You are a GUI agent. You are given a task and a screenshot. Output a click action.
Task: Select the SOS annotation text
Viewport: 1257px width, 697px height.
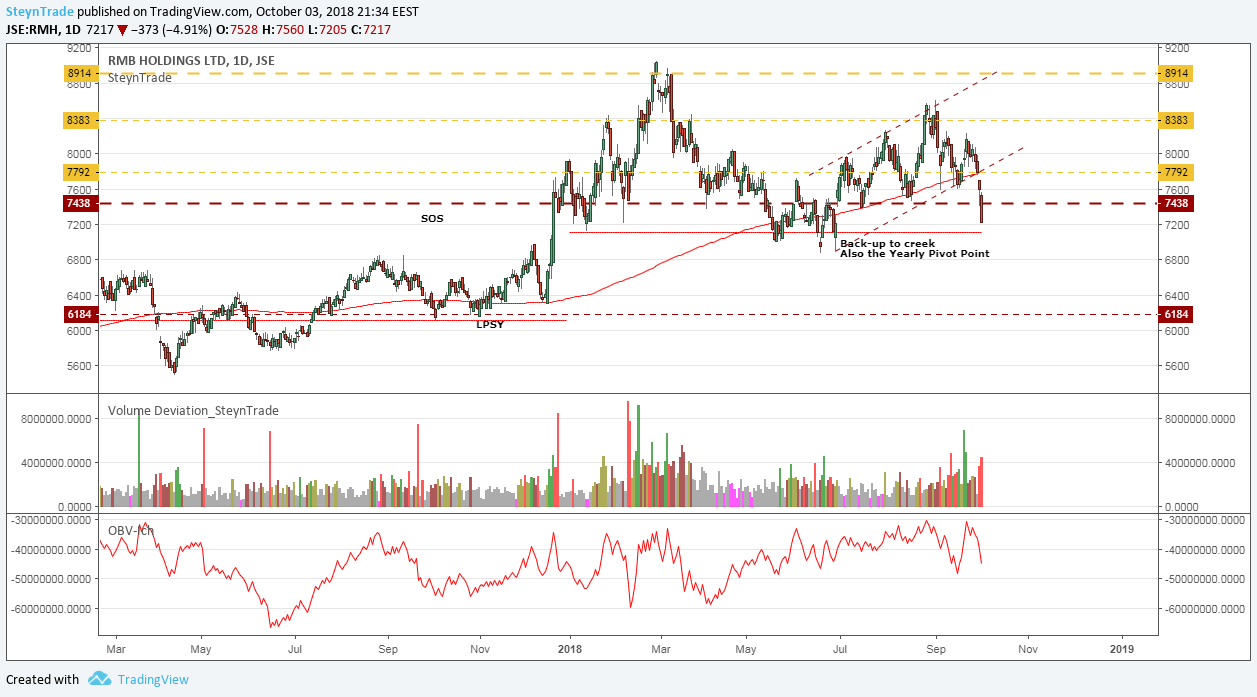click(432, 218)
